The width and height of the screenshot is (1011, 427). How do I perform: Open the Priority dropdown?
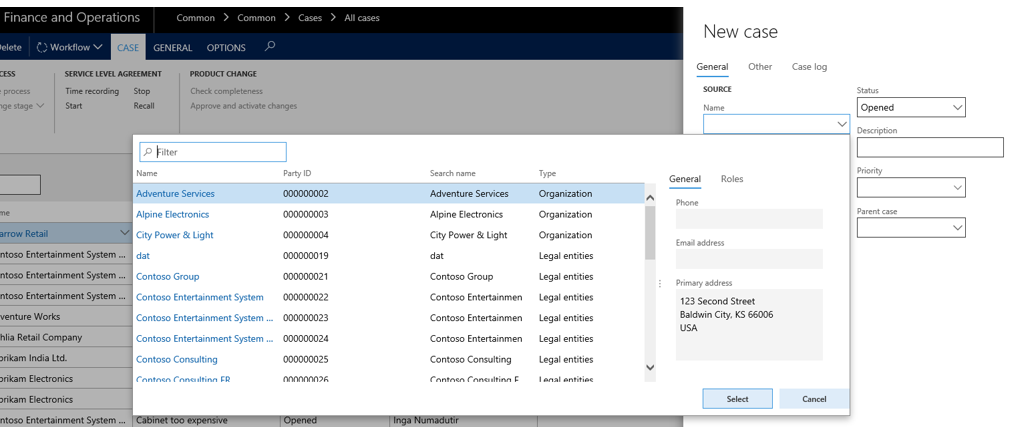(x=910, y=187)
